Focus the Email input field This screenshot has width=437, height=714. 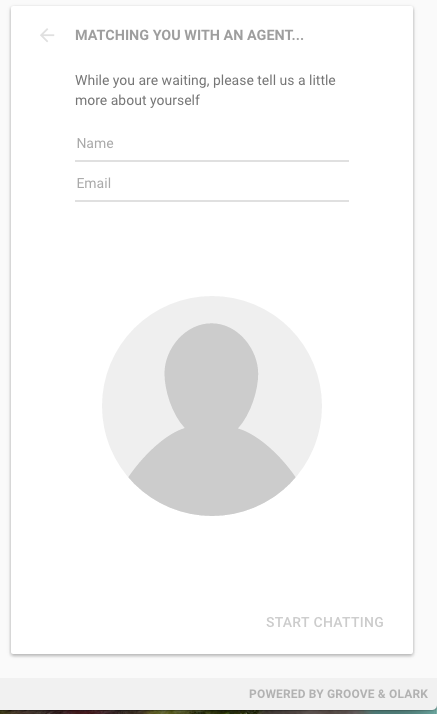(x=212, y=184)
